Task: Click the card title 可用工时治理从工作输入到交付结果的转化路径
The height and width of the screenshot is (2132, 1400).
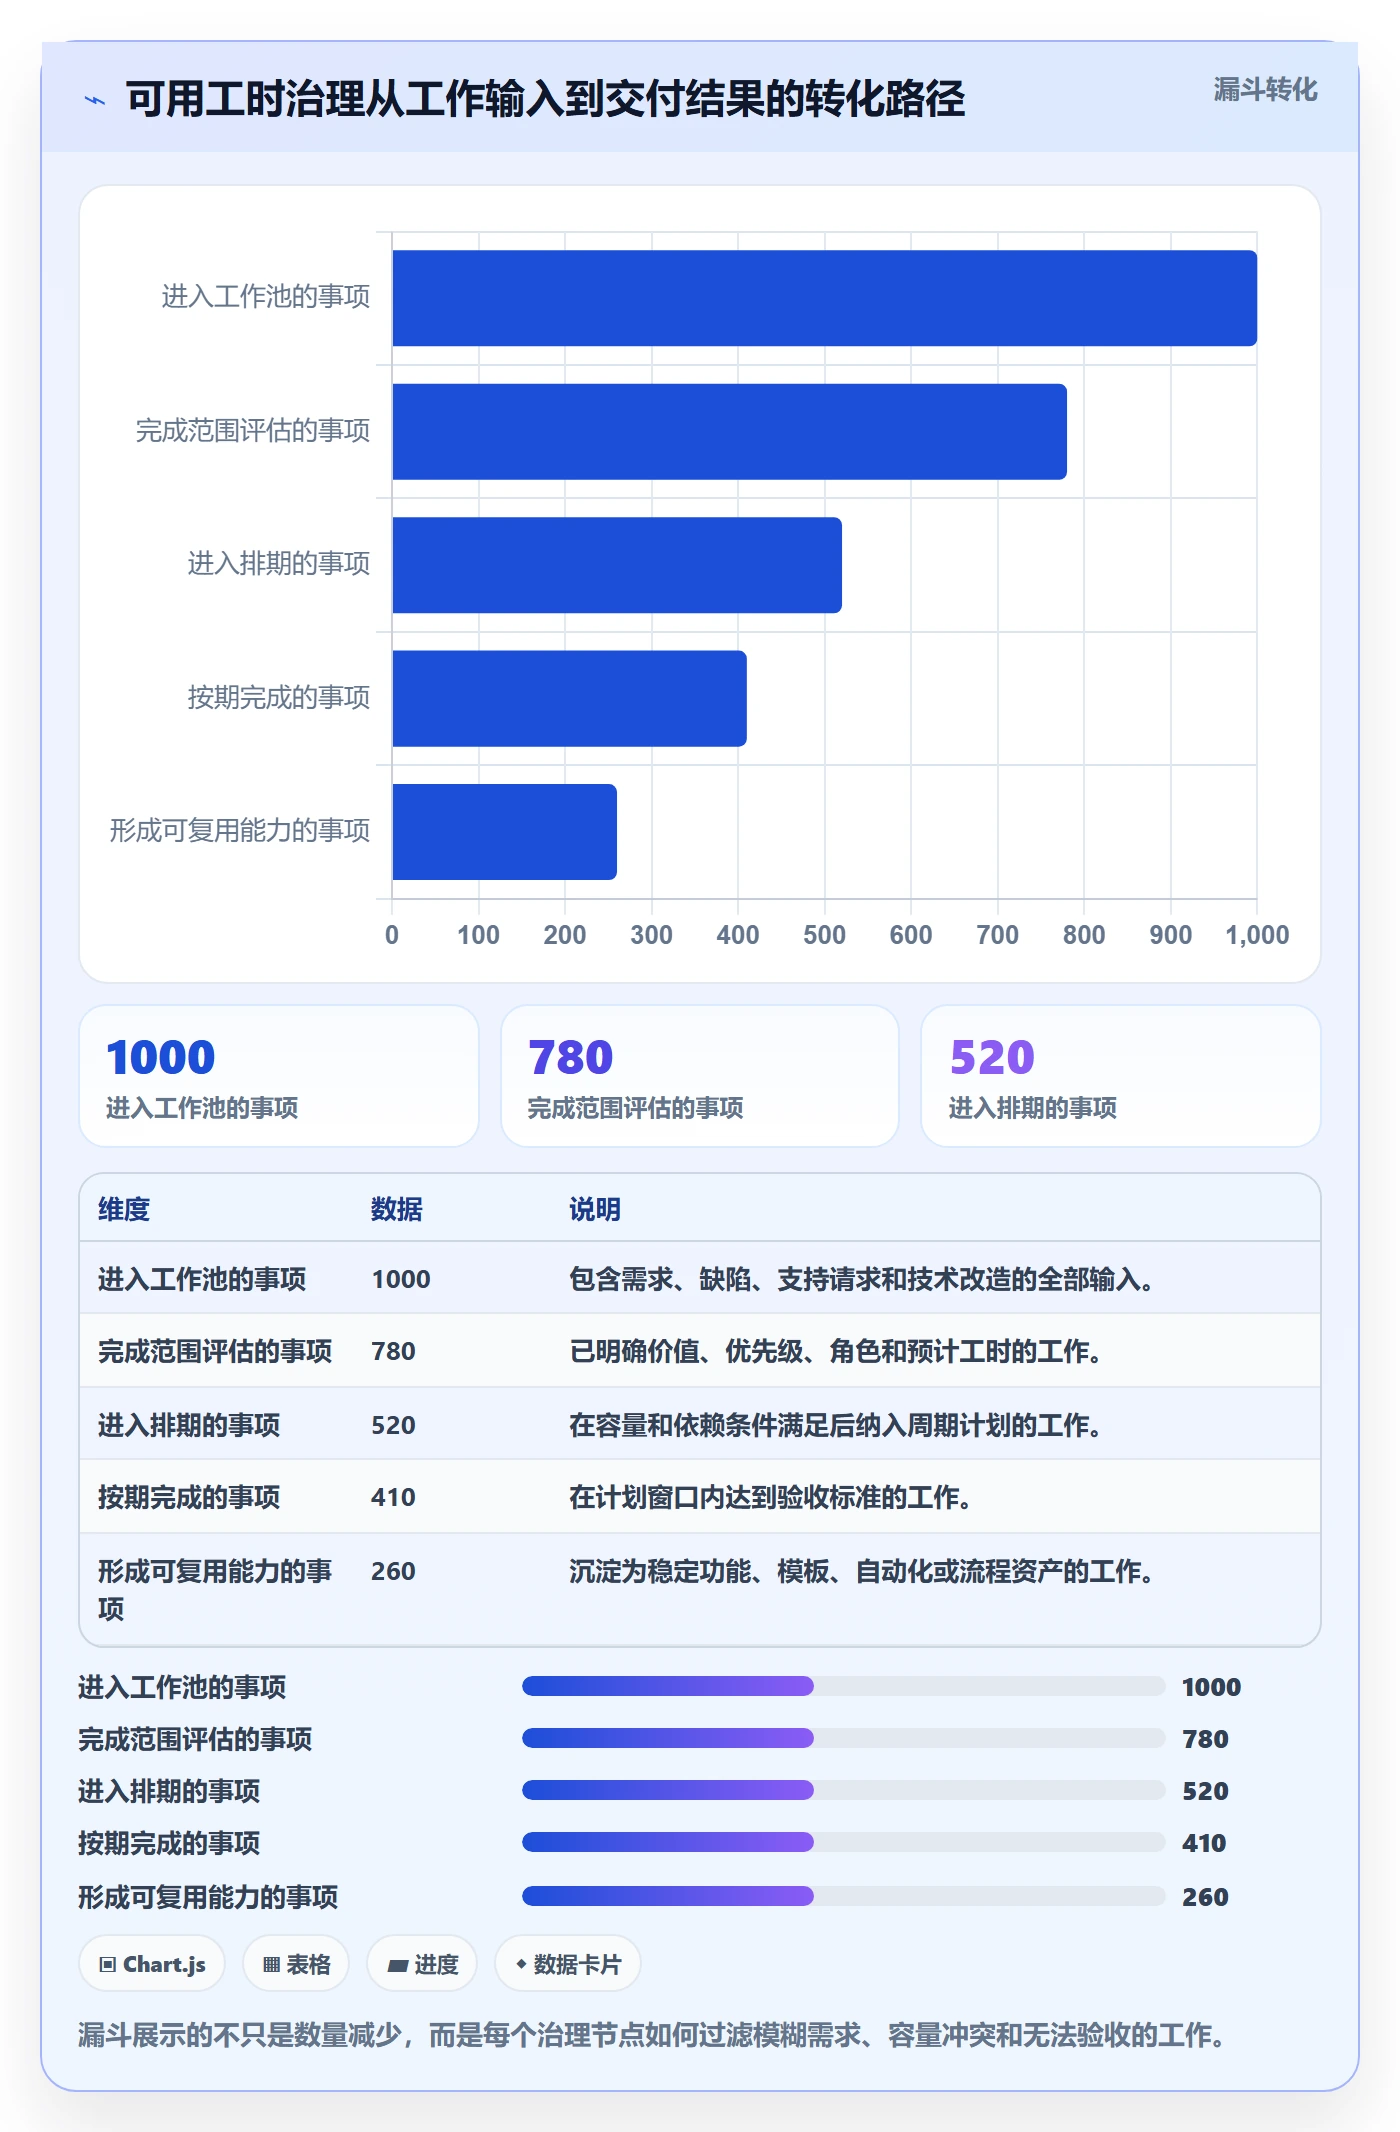Action: click(x=545, y=99)
